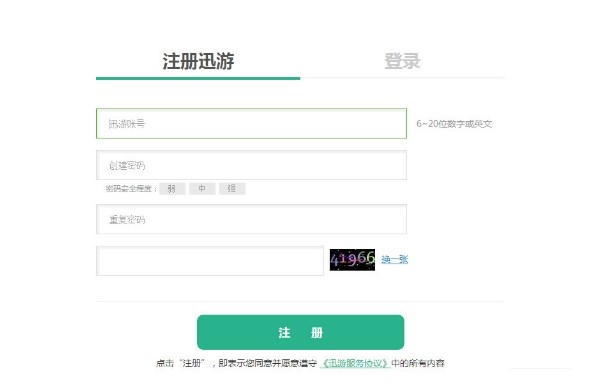Click the 换一张 refresh captcha link
597x388 pixels.
(395, 260)
